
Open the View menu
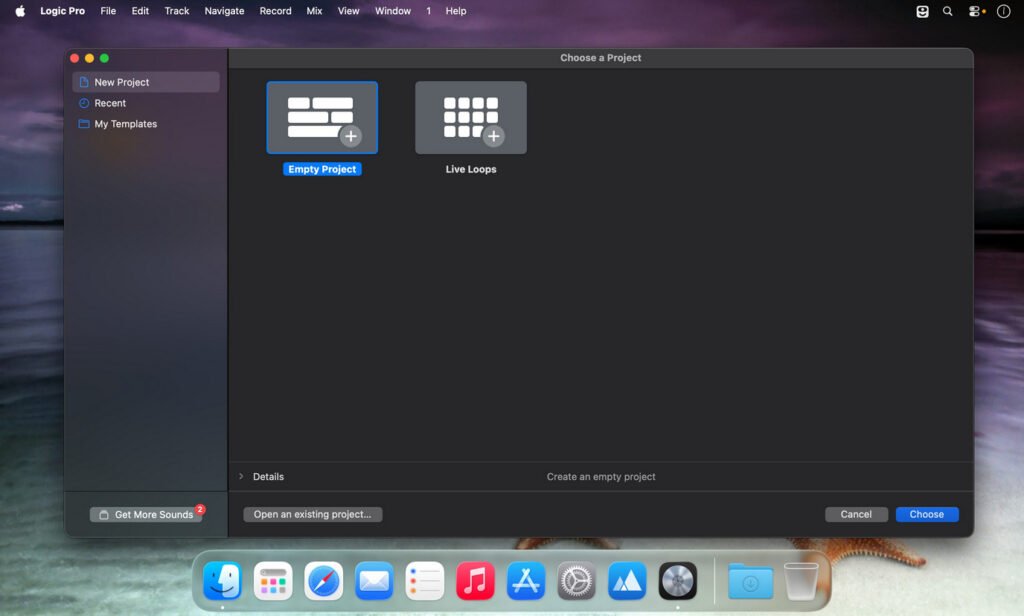348,11
